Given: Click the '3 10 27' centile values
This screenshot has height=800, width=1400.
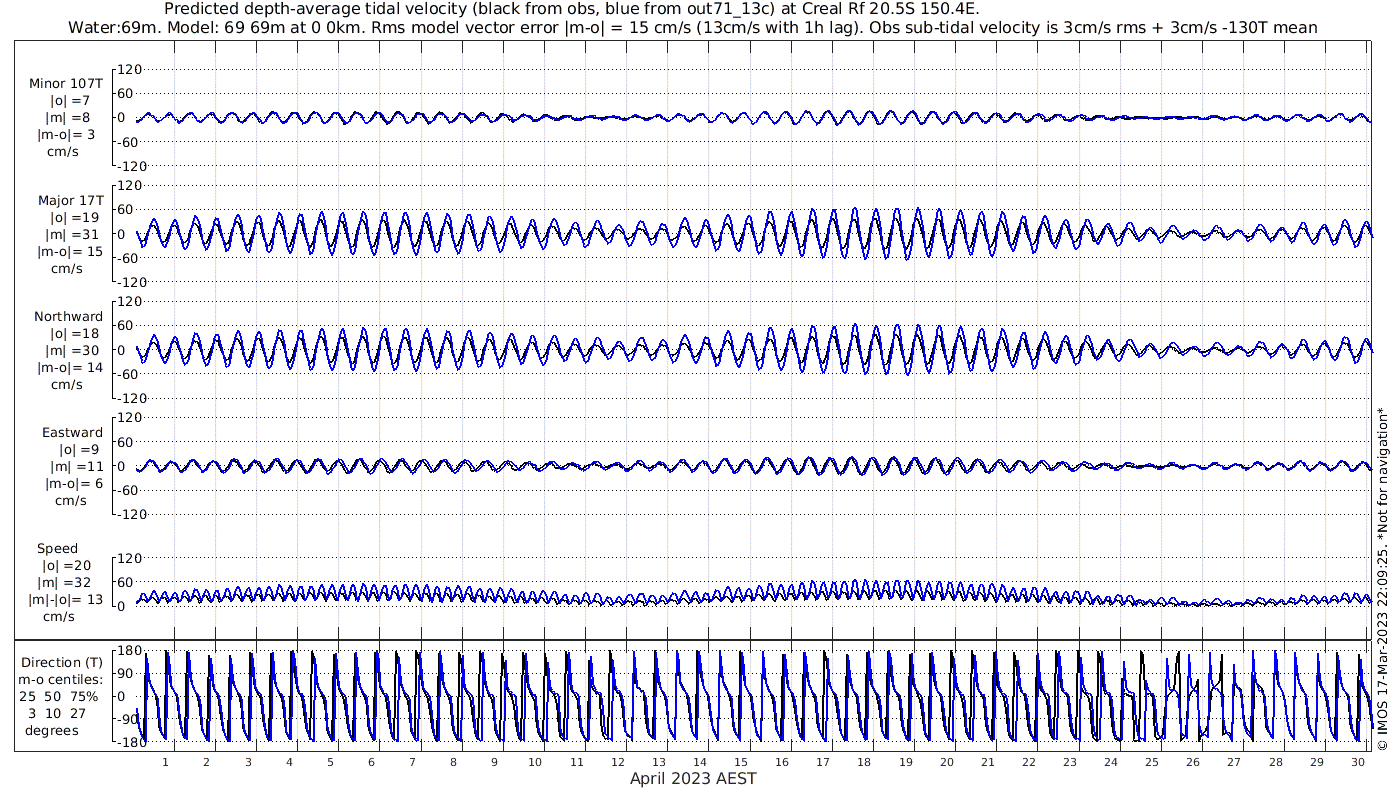Looking at the screenshot, I should 58,713.
